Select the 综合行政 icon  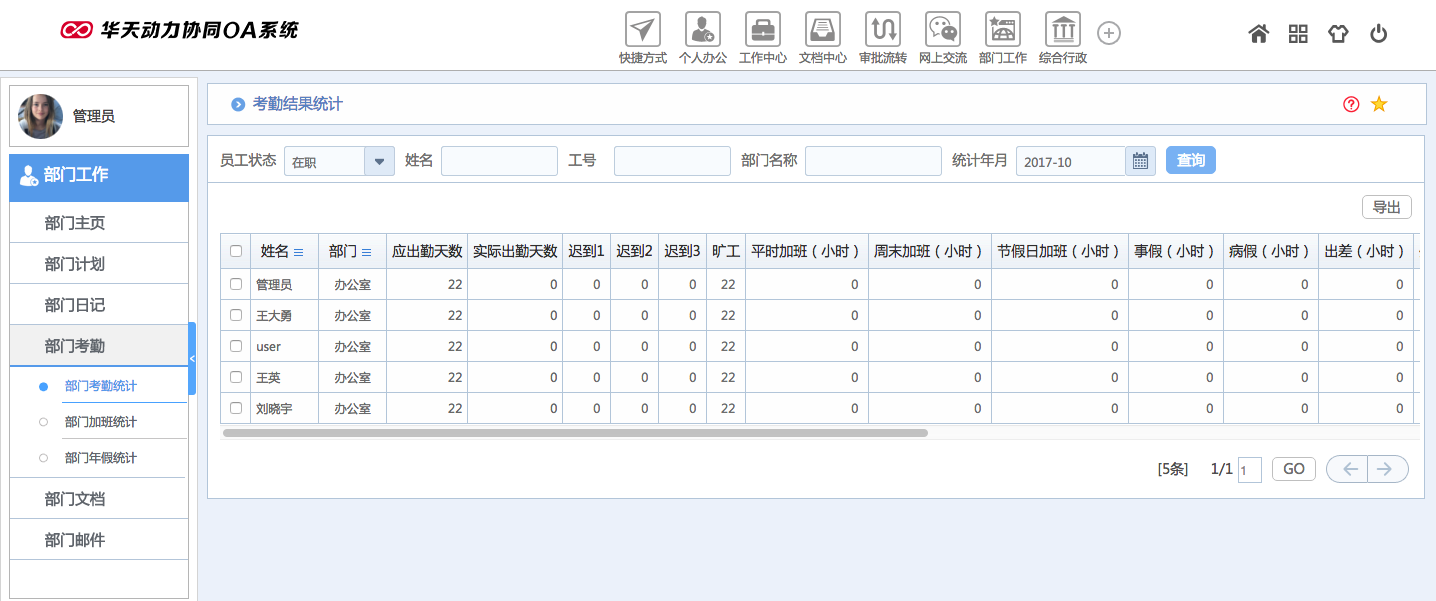point(1062,30)
